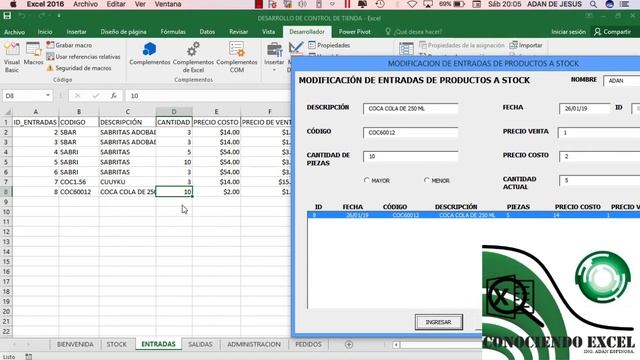Open the Diseño de página tab
The width and height of the screenshot is (640, 360).
click(x=123, y=32)
